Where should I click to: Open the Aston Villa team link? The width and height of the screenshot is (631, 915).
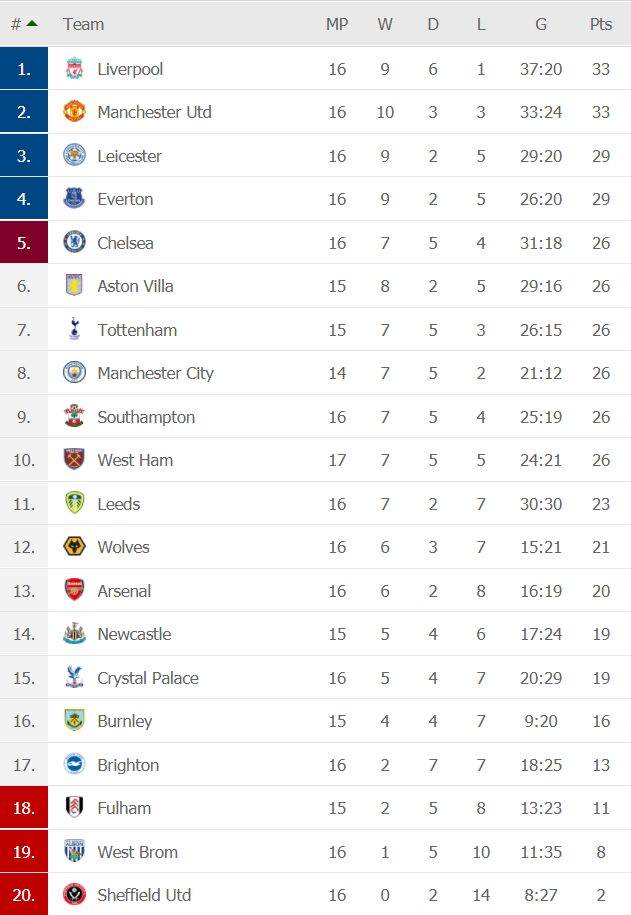pos(135,286)
